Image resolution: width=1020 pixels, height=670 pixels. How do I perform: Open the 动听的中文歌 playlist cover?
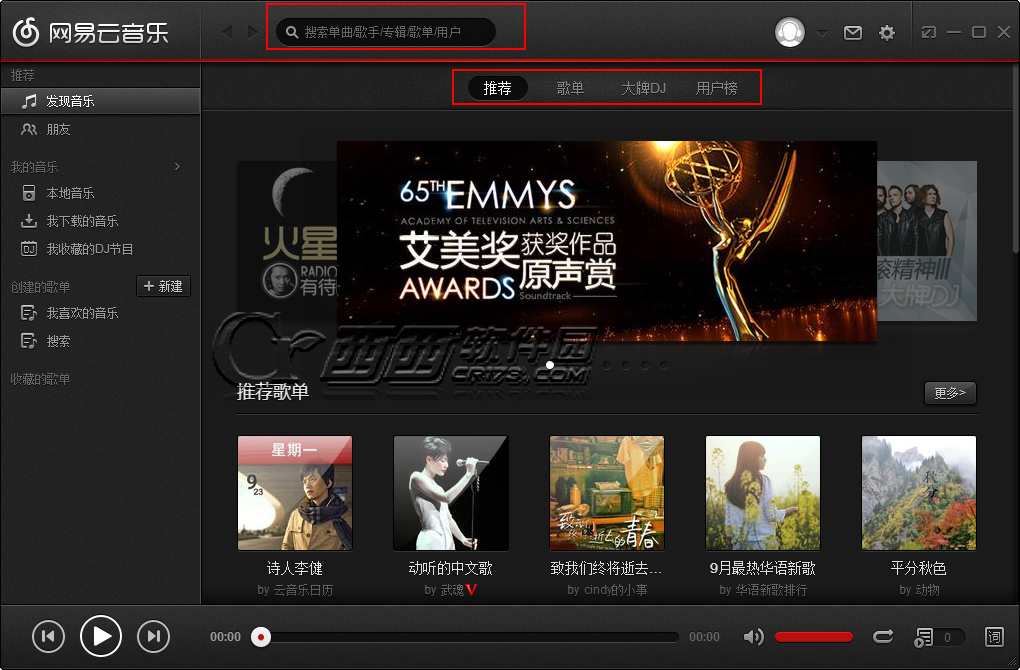451,493
